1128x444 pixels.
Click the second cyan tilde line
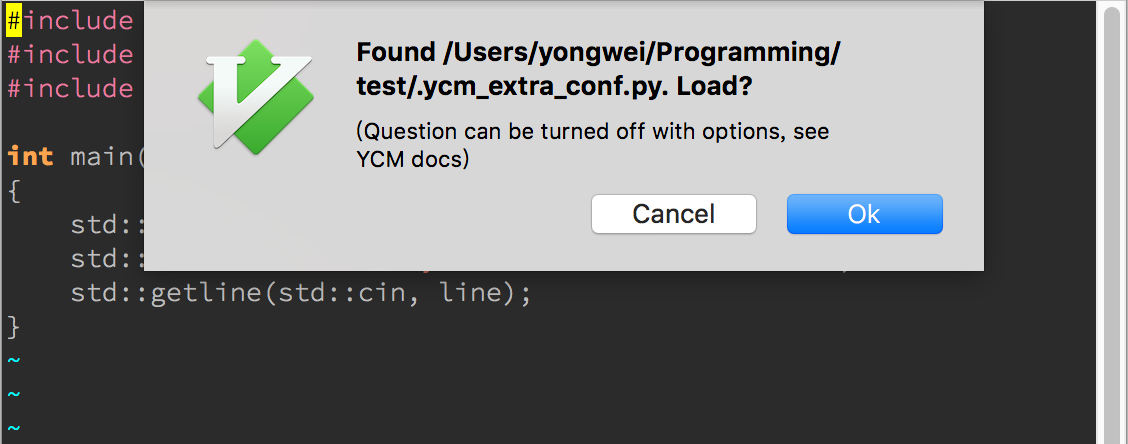coord(14,395)
